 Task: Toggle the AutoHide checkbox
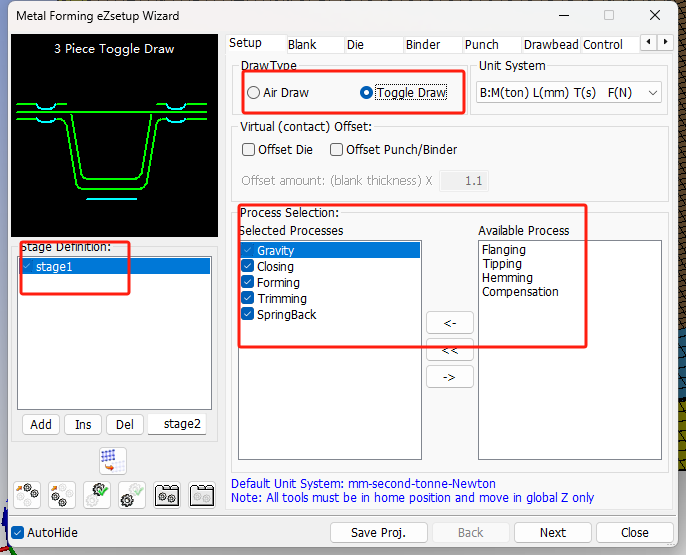click(x=18, y=533)
